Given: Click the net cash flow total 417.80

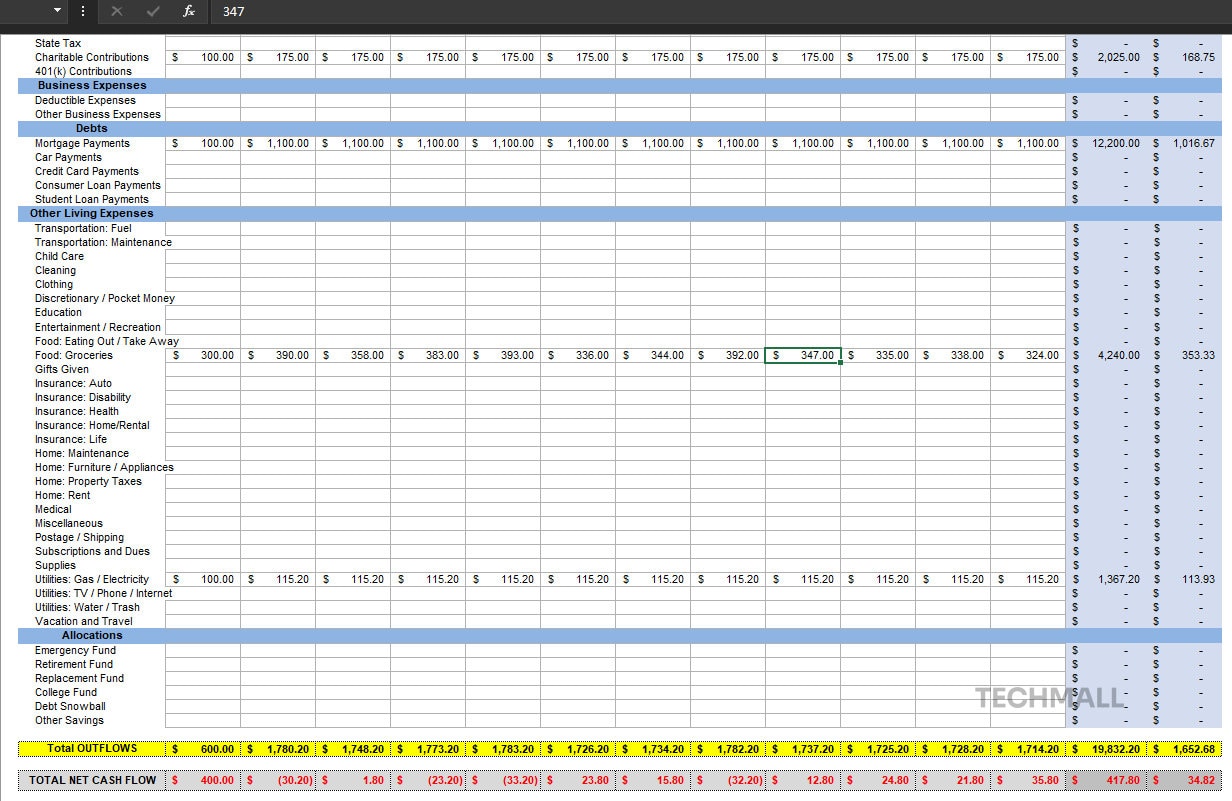Looking at the screenshot, I should (x=1106, y=780).
